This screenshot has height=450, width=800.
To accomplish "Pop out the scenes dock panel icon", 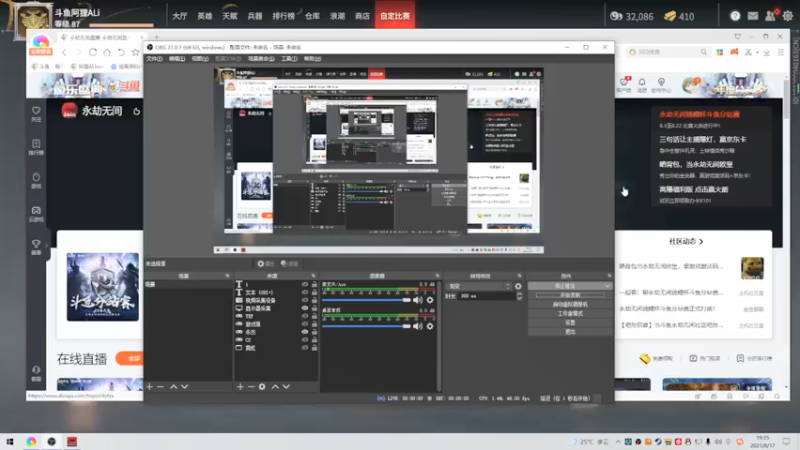I will (228, 276).
